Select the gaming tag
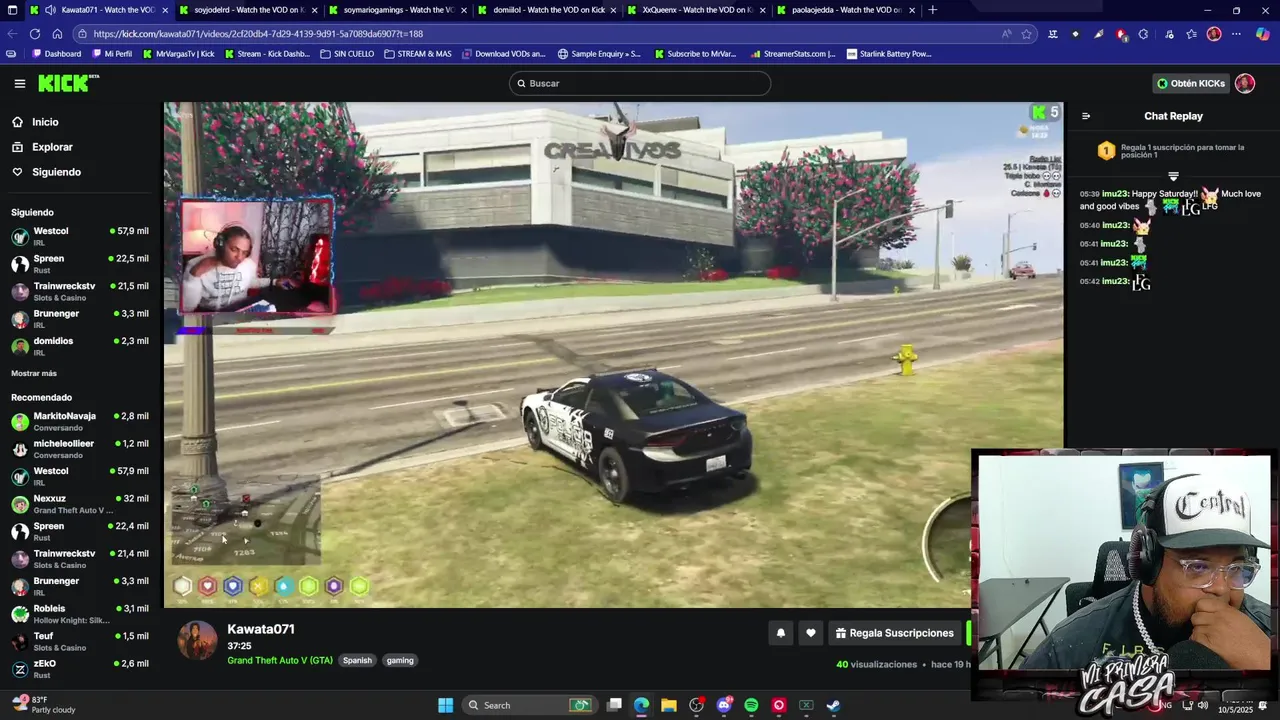The image size is (1280, 720). tap(400, 660)
